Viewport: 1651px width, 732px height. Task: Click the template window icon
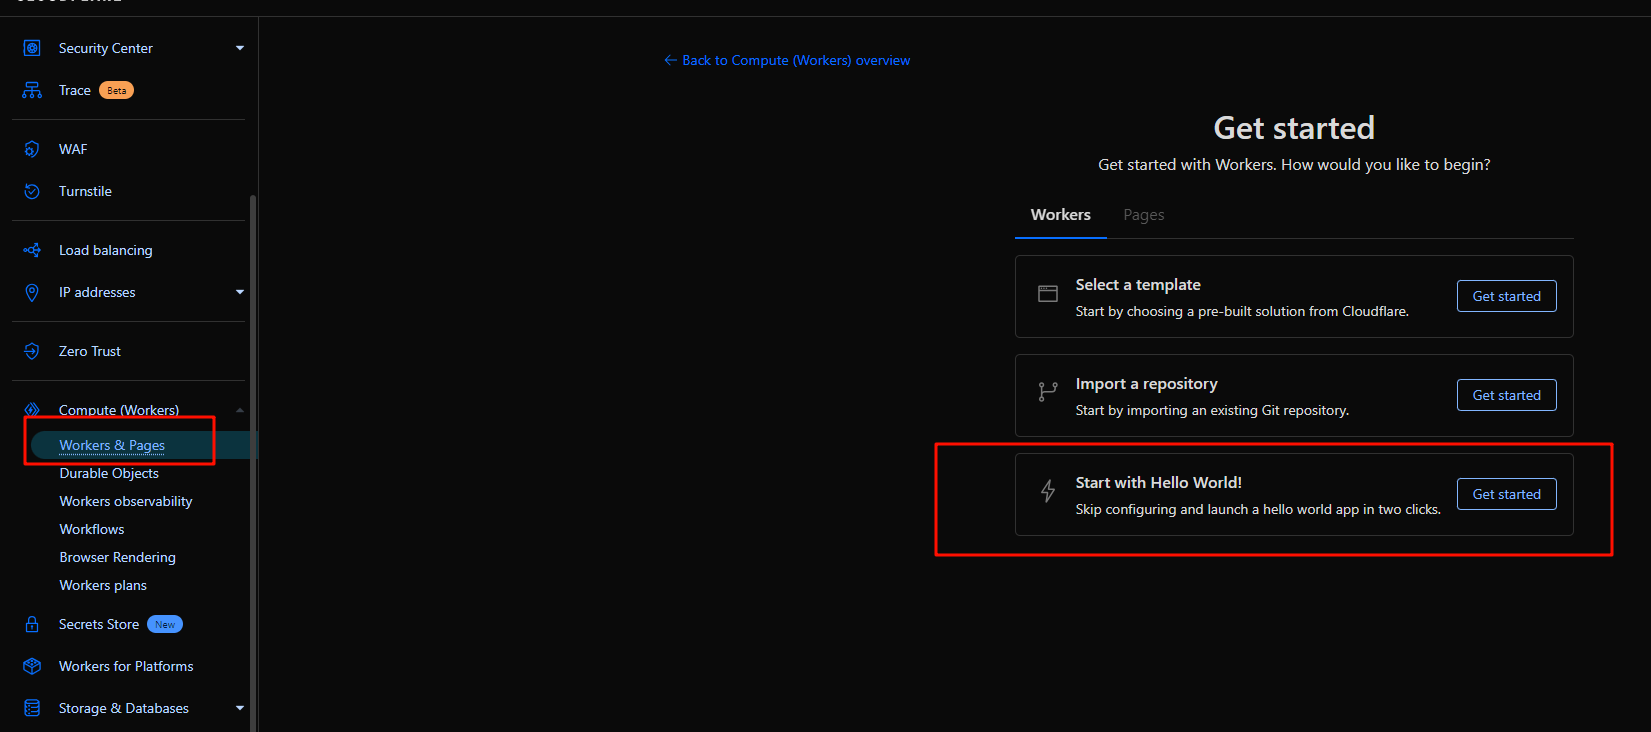click(x=1048, y=294)
